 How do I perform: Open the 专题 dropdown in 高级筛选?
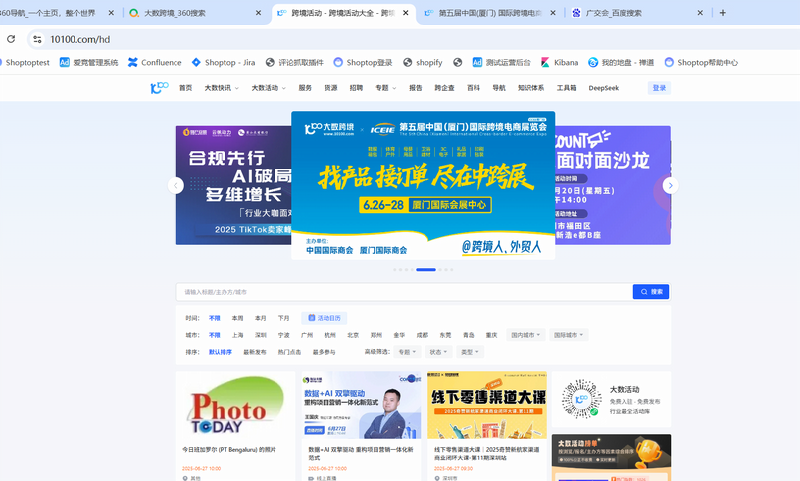407,352
